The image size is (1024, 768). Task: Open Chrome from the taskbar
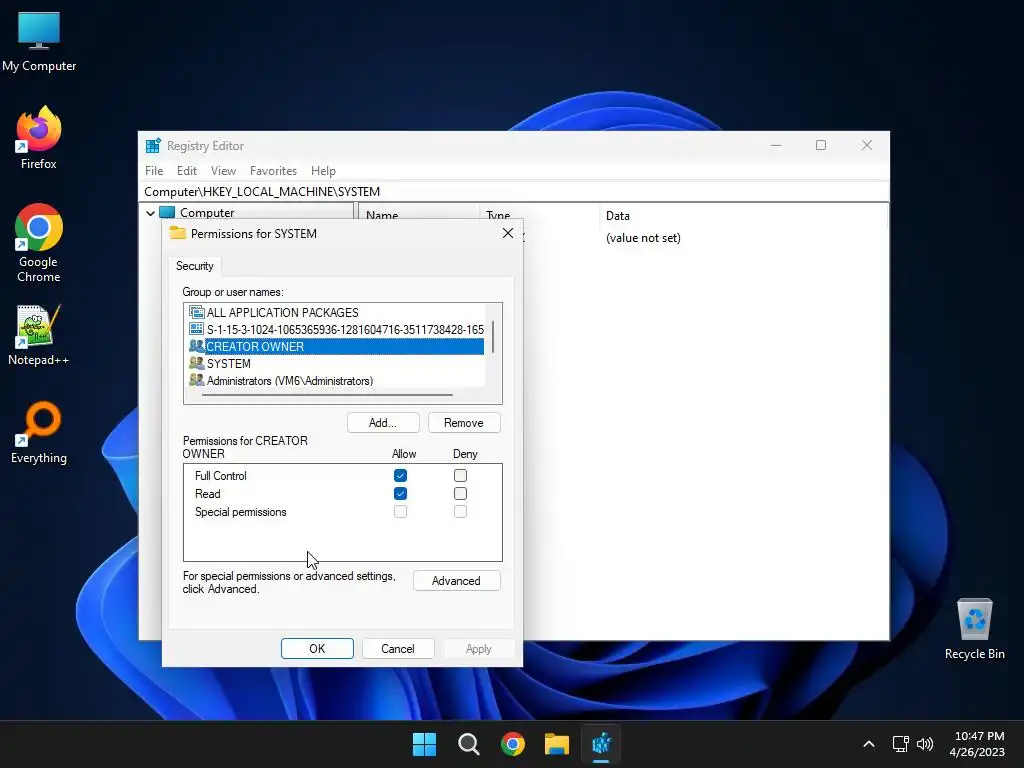pyautogui.click(x=513, y=744)
